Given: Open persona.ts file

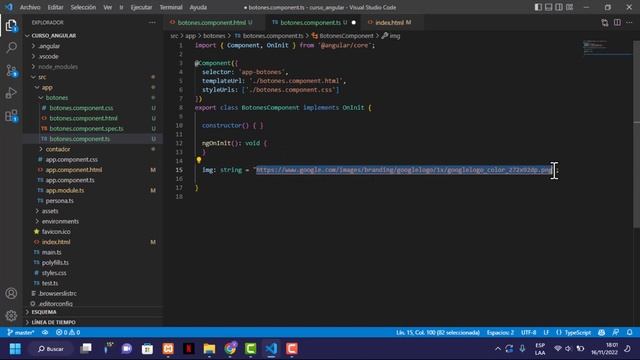Looking at the screenshot, I should tap(60, 201).
